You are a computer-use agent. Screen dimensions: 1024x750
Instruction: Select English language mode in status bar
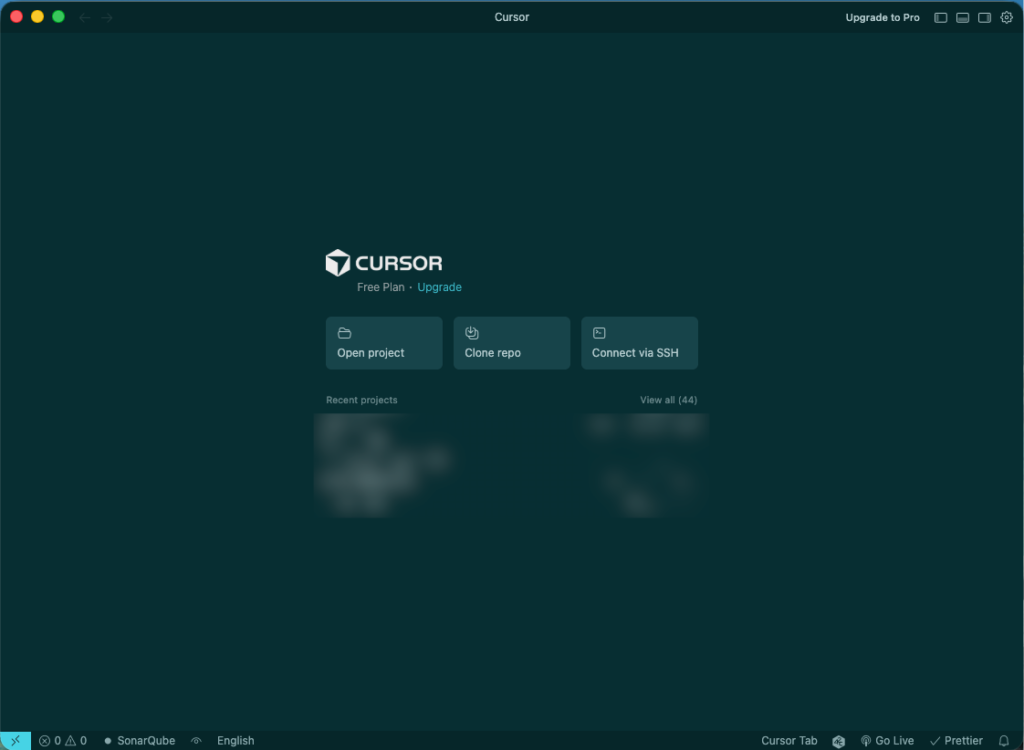235,741
